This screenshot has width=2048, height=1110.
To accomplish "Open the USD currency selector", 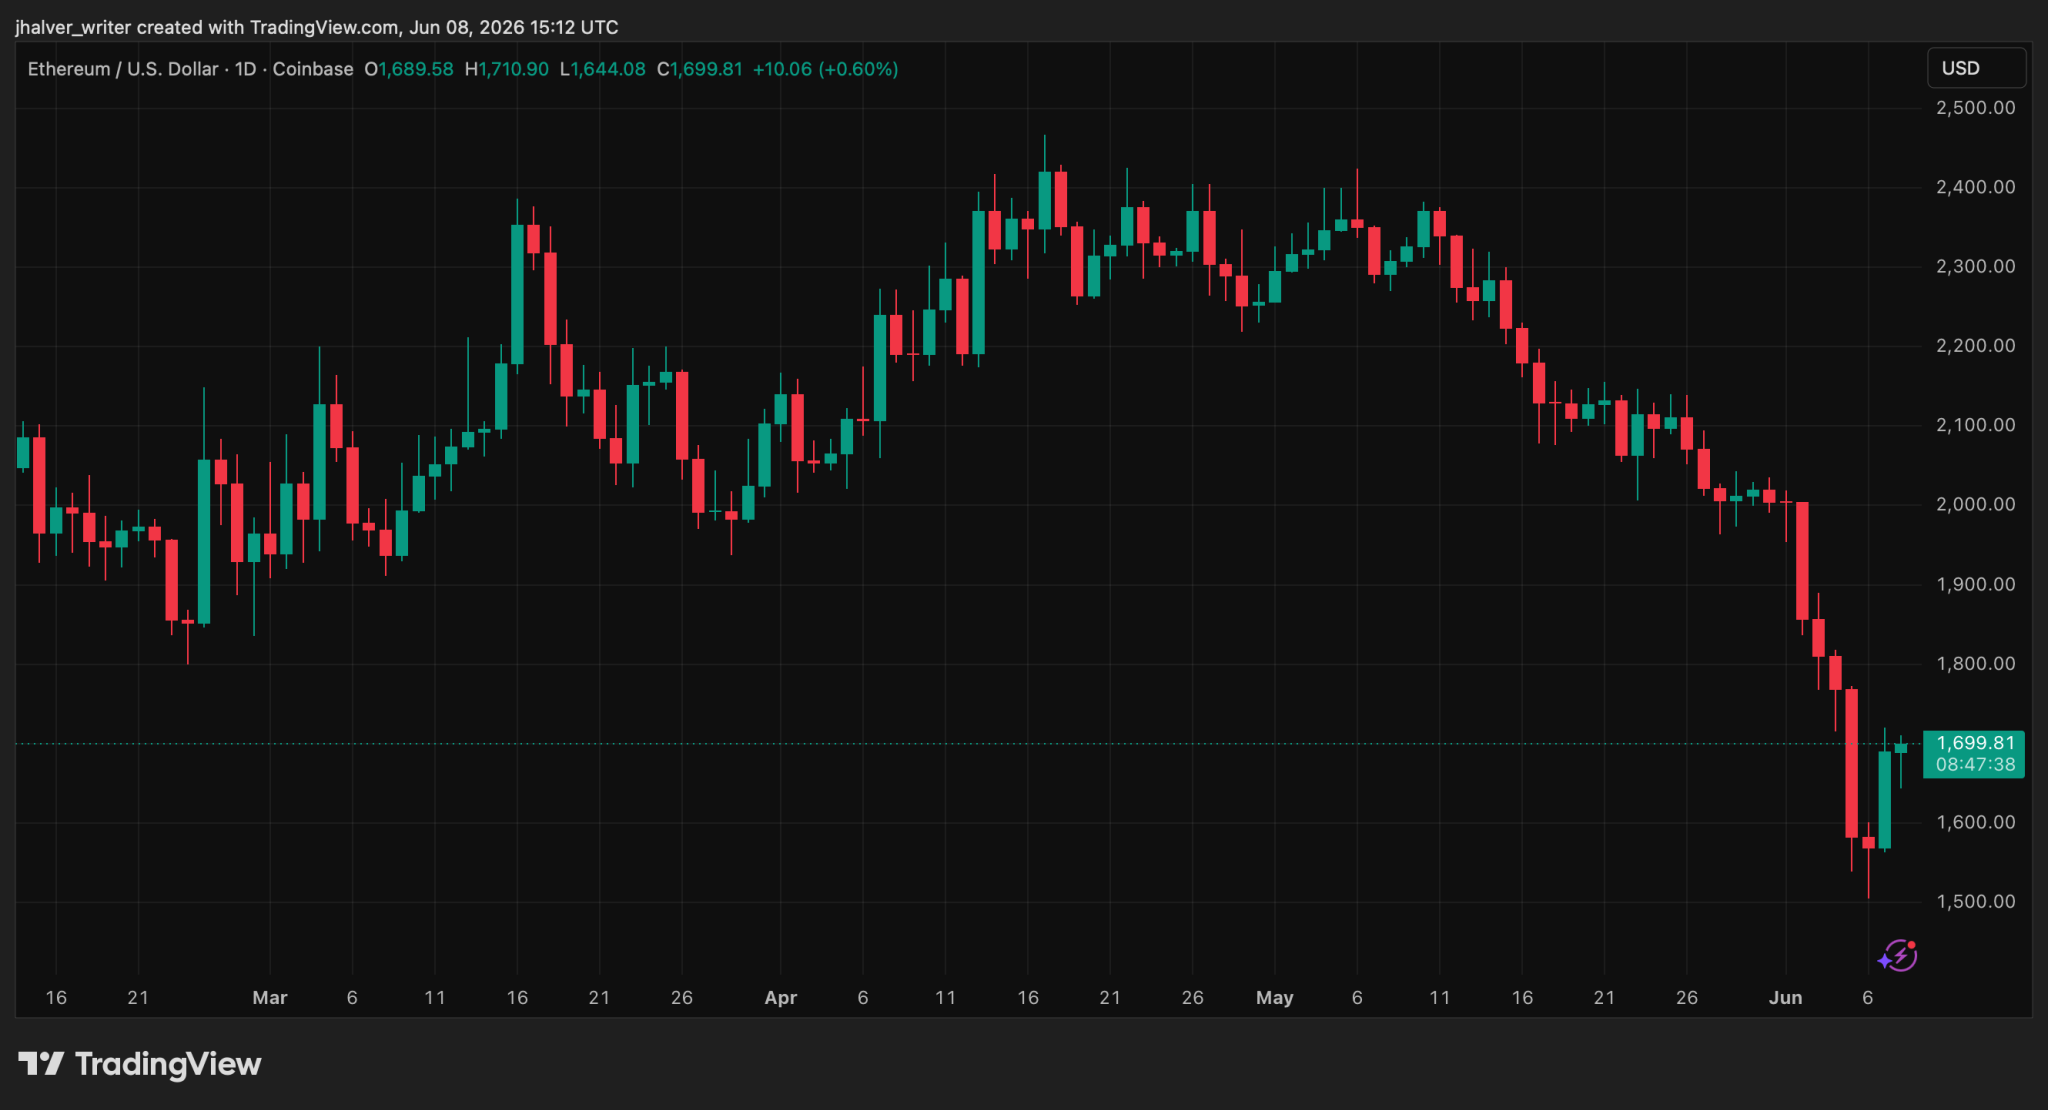I will pos(1976,68).
